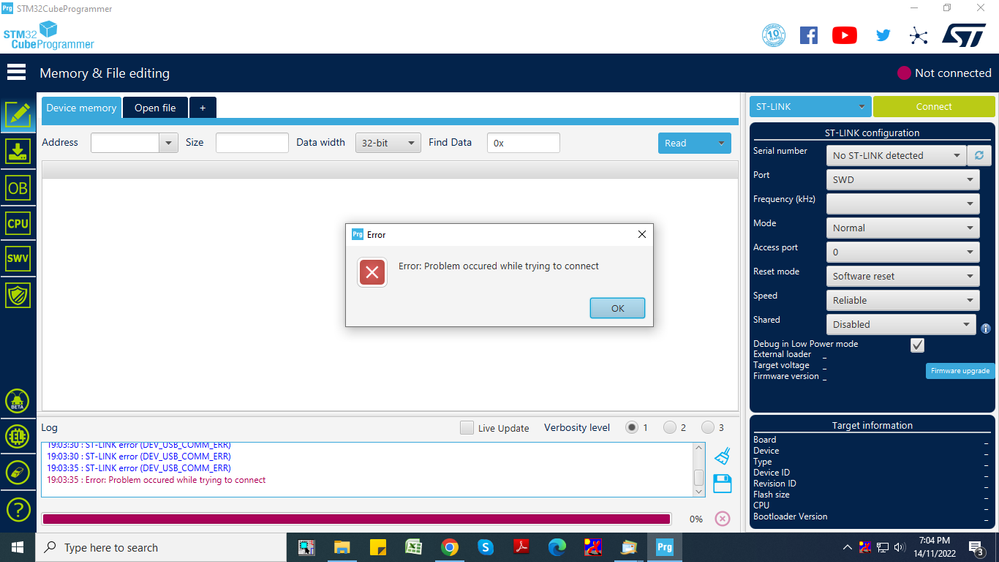Click the taskbar search box
This screenshot has width=999, height=562.
pos(161,547)
